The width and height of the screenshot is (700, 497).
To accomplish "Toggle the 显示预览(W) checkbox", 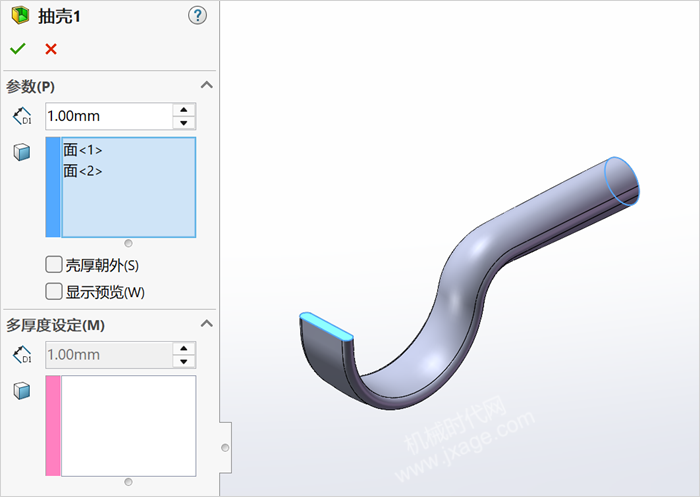I will [x=54, y=292].
